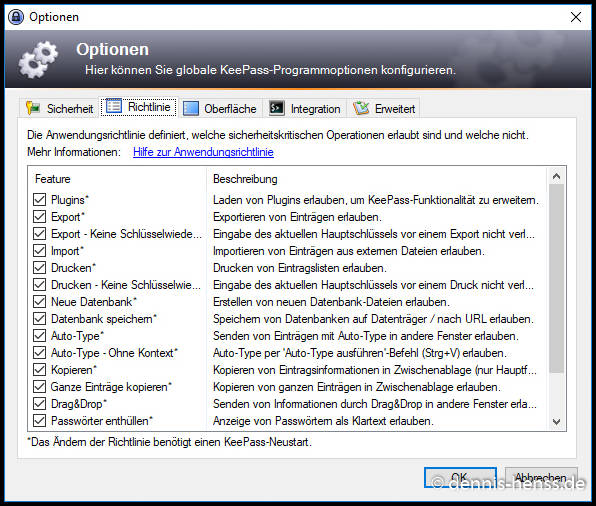Uncheck Neue Datenbank checkbox

40,301
